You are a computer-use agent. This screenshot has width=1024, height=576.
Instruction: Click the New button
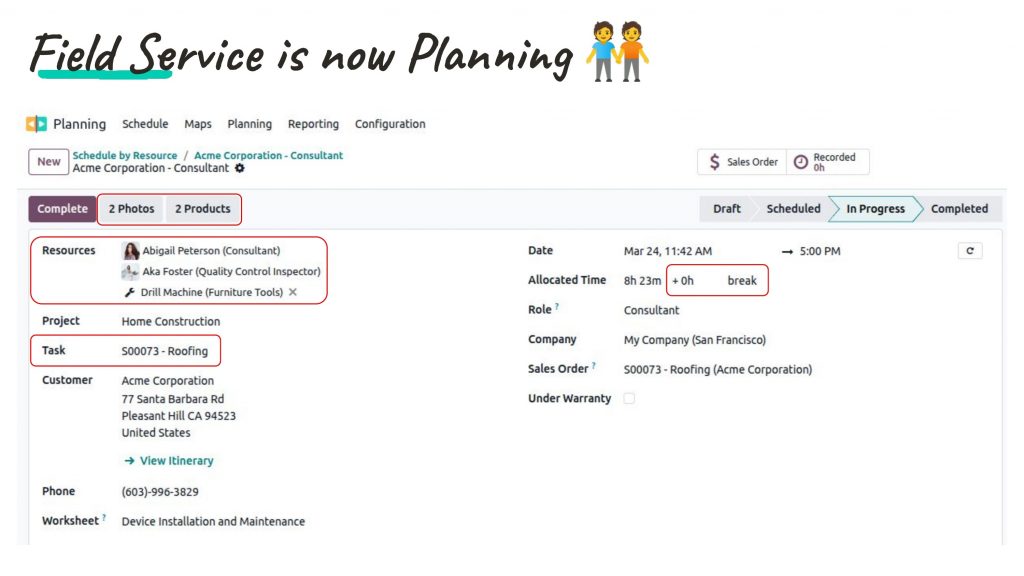(48, 161)
